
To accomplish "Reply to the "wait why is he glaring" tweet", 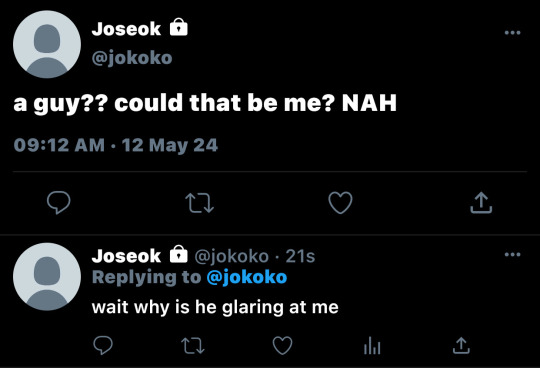I will coord(103,345).
